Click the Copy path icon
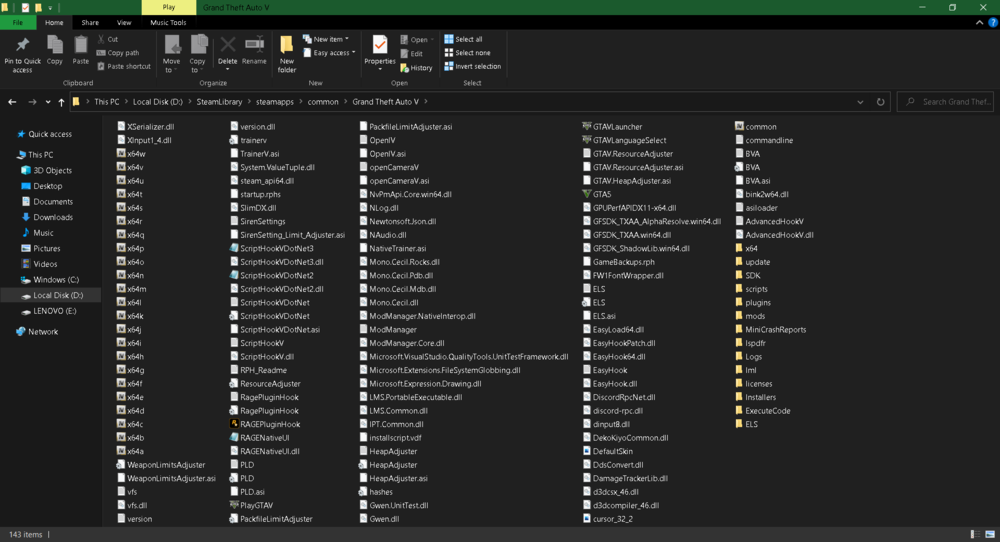1000x542 pixels. point(101,53)
